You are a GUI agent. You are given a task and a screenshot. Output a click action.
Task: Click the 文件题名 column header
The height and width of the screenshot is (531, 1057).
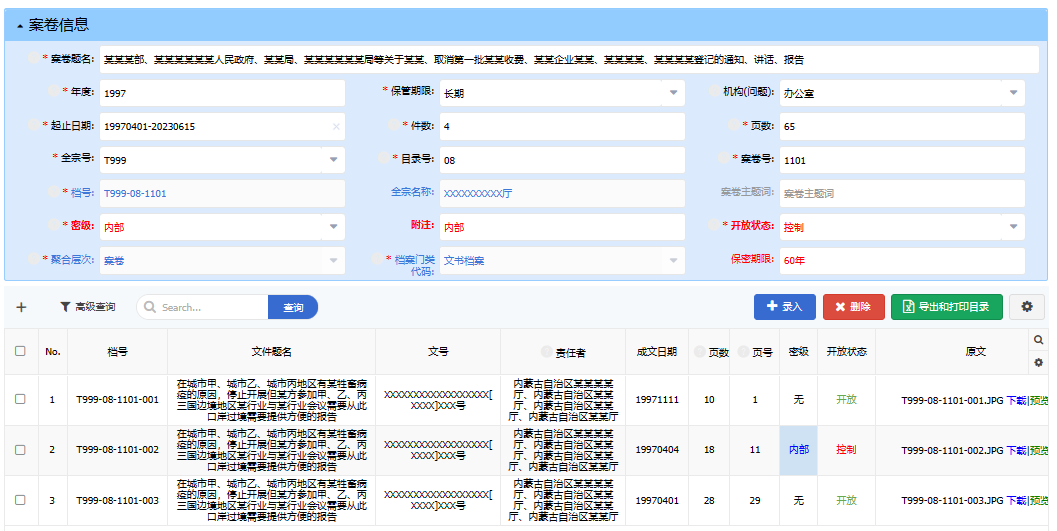point(271,352)
